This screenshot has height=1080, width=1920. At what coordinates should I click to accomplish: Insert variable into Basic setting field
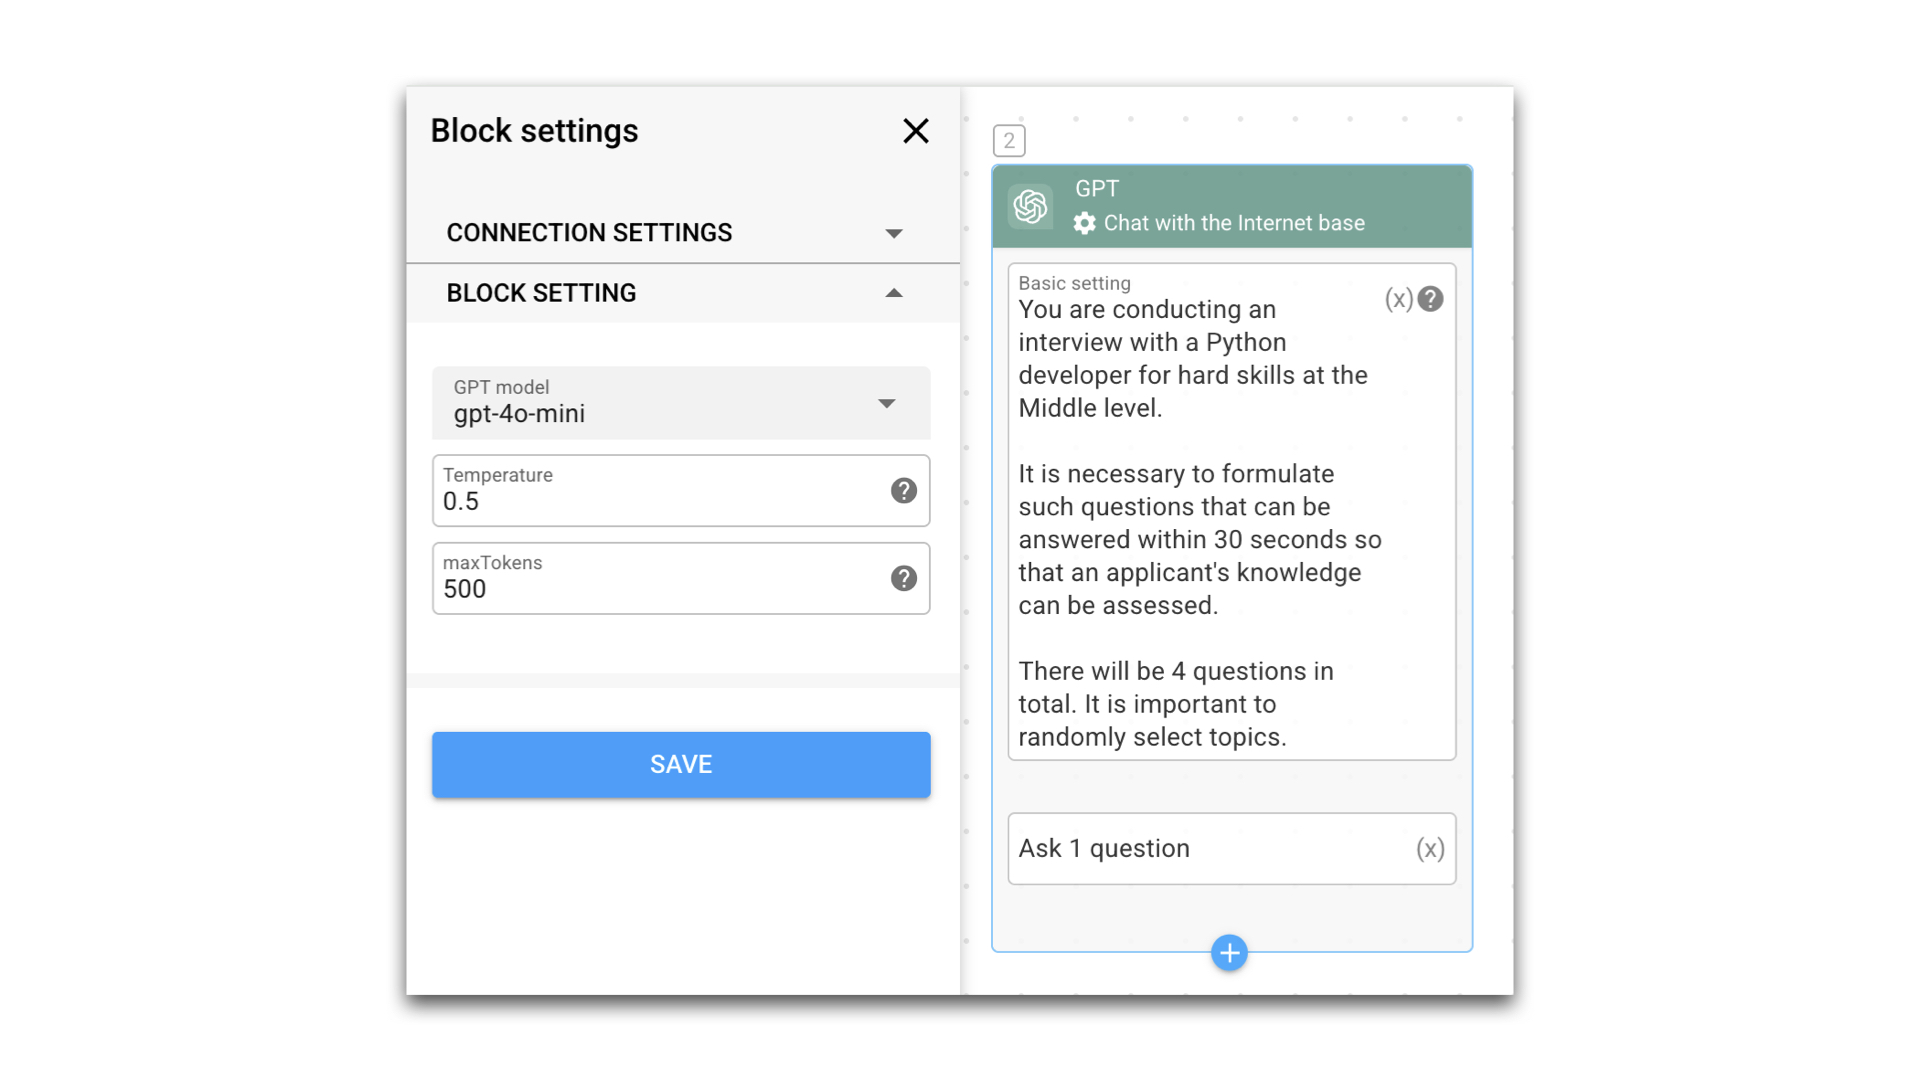coord(1398,299)
